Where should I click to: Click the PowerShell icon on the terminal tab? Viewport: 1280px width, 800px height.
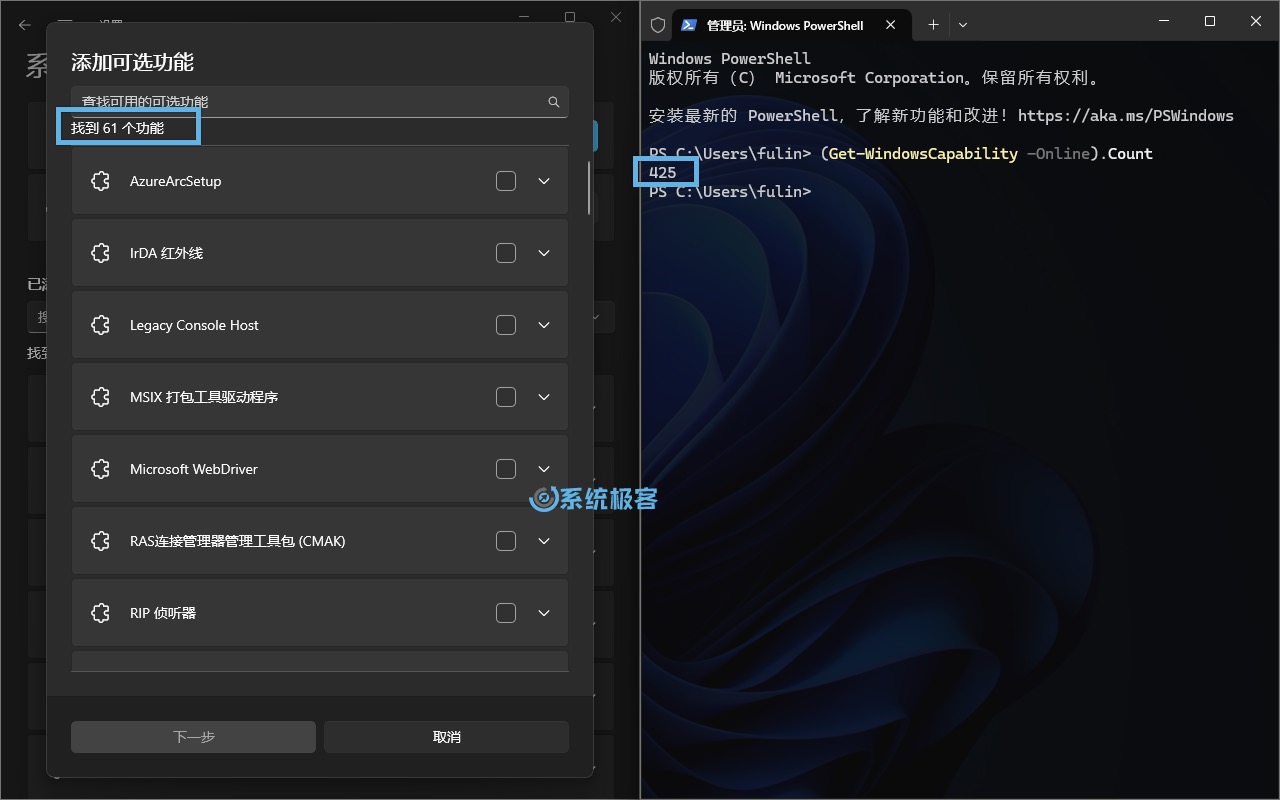click(689, 25)
